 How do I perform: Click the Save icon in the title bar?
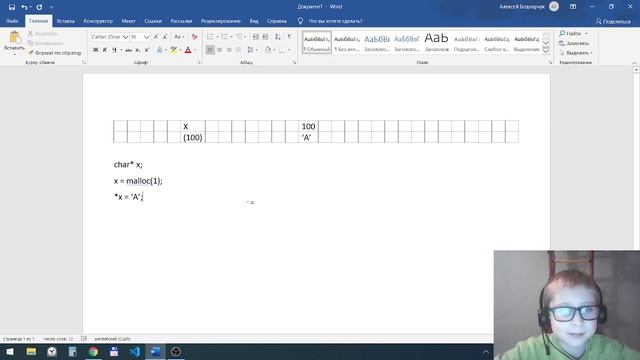click(x=12, y=7)
